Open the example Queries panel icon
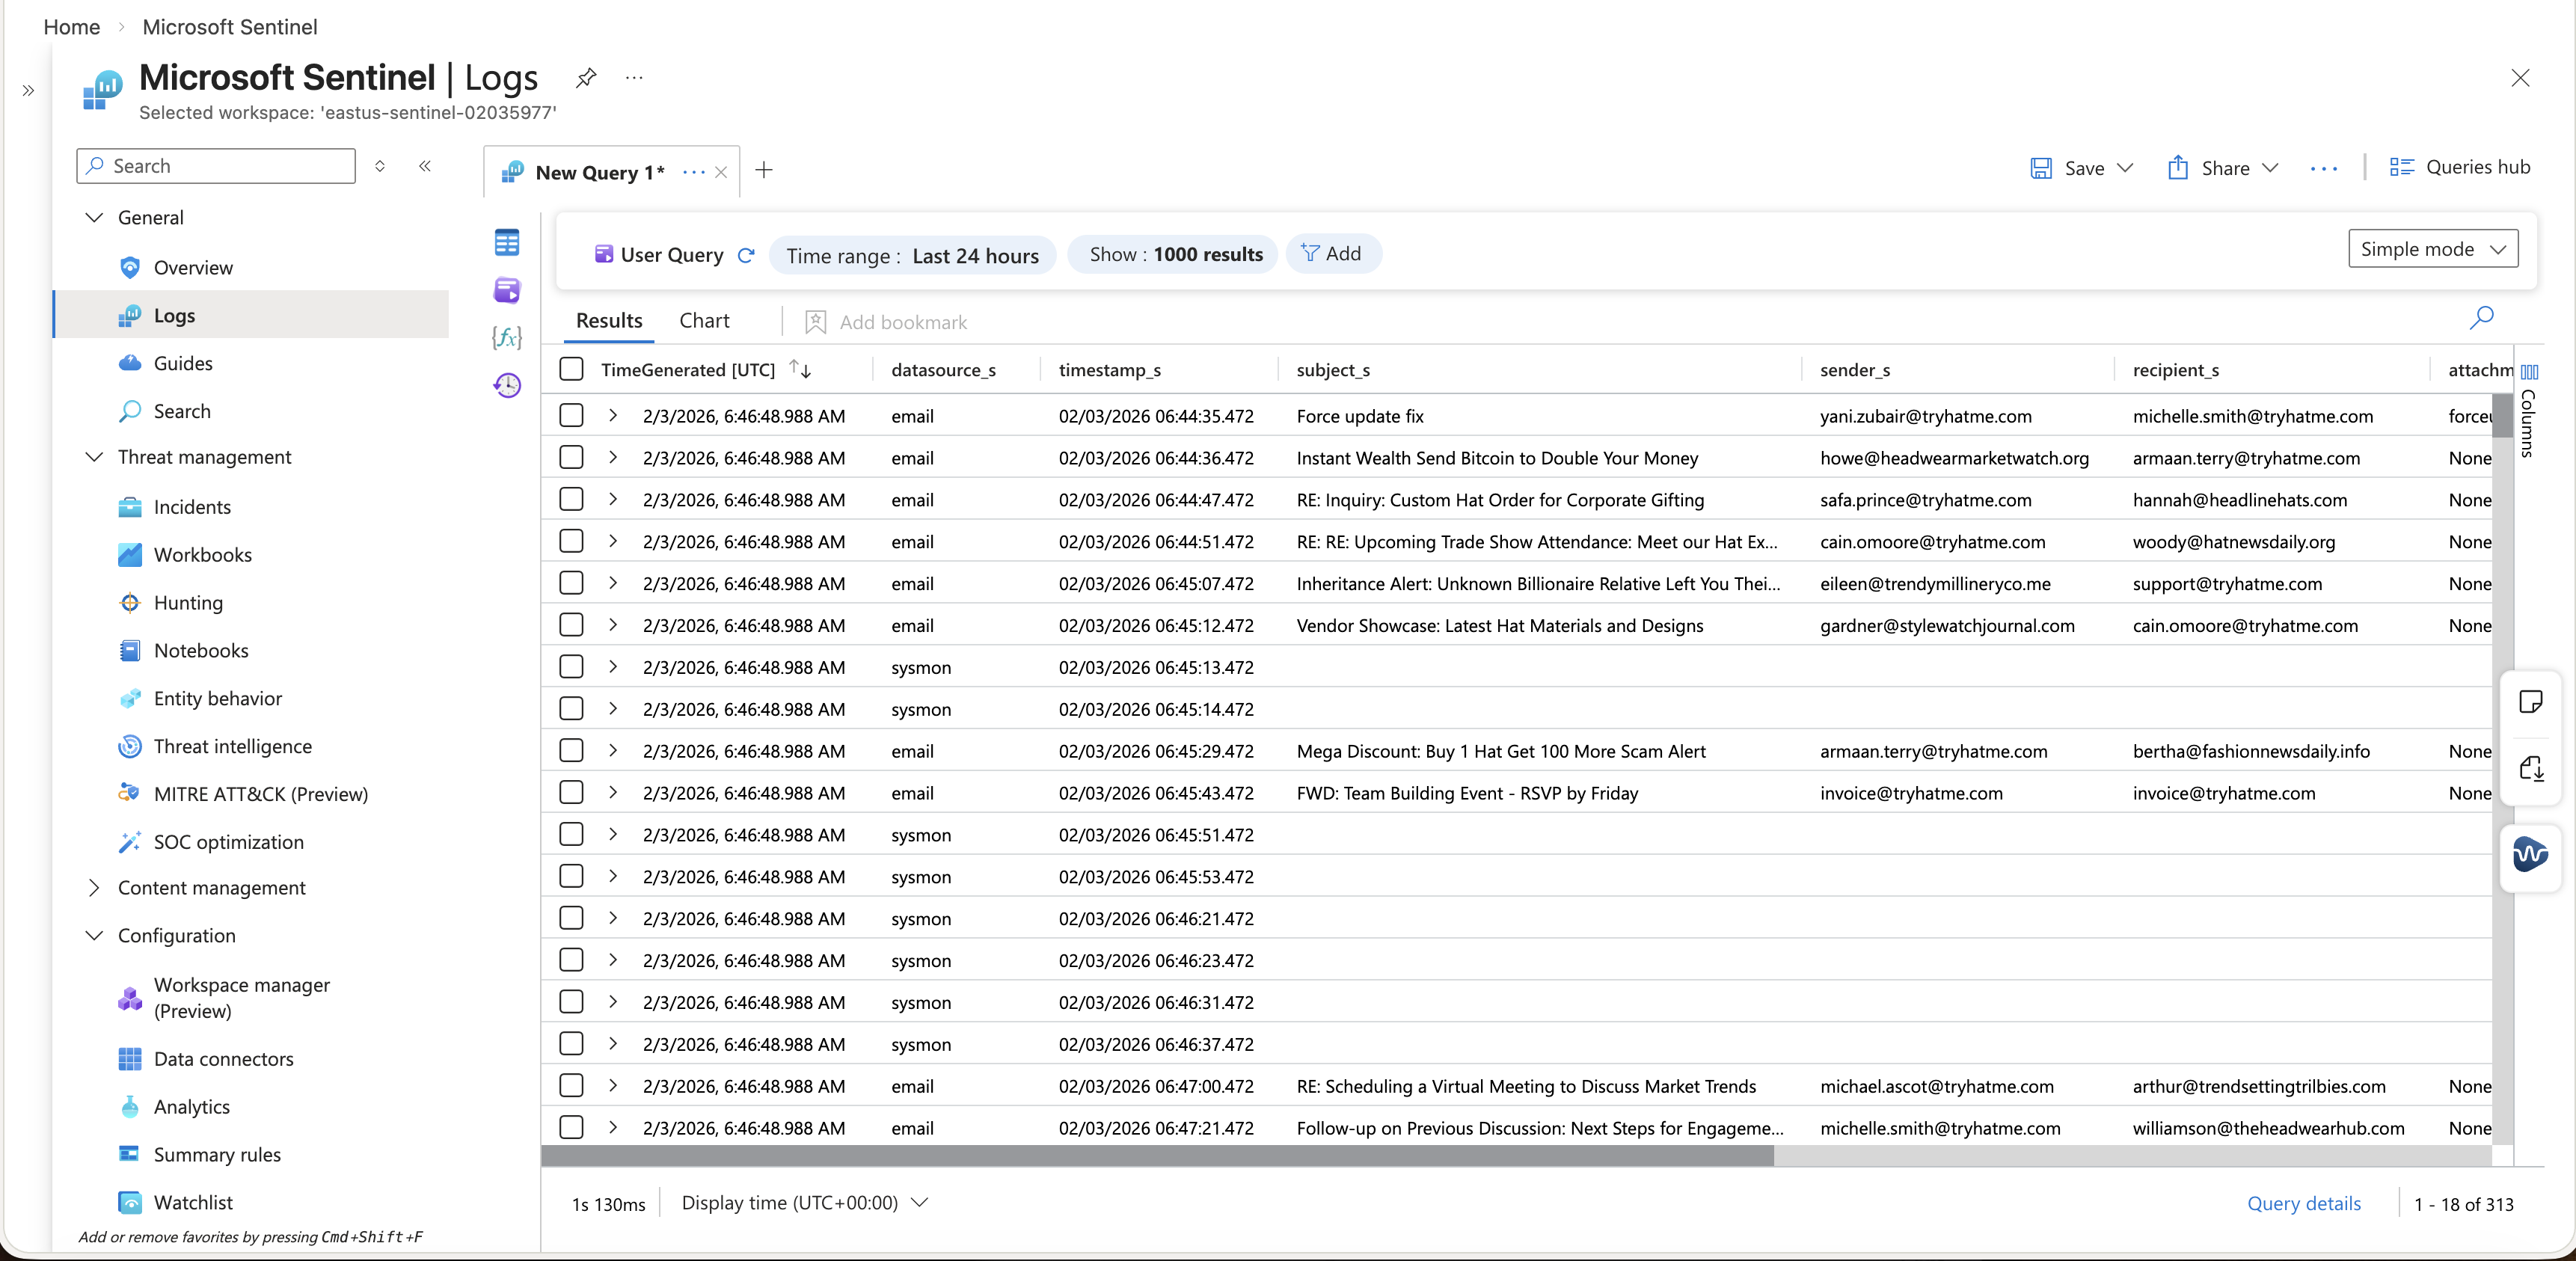2576x1261 pixels. click(x=508, y=290)
